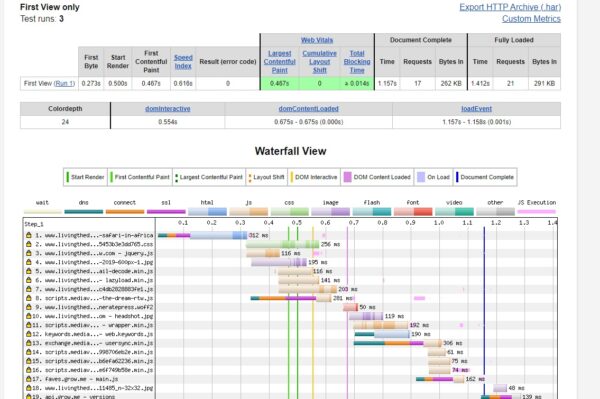Click the lock icon next to headshot.jpg request 10
600x399 pixels.
point(29,316)
